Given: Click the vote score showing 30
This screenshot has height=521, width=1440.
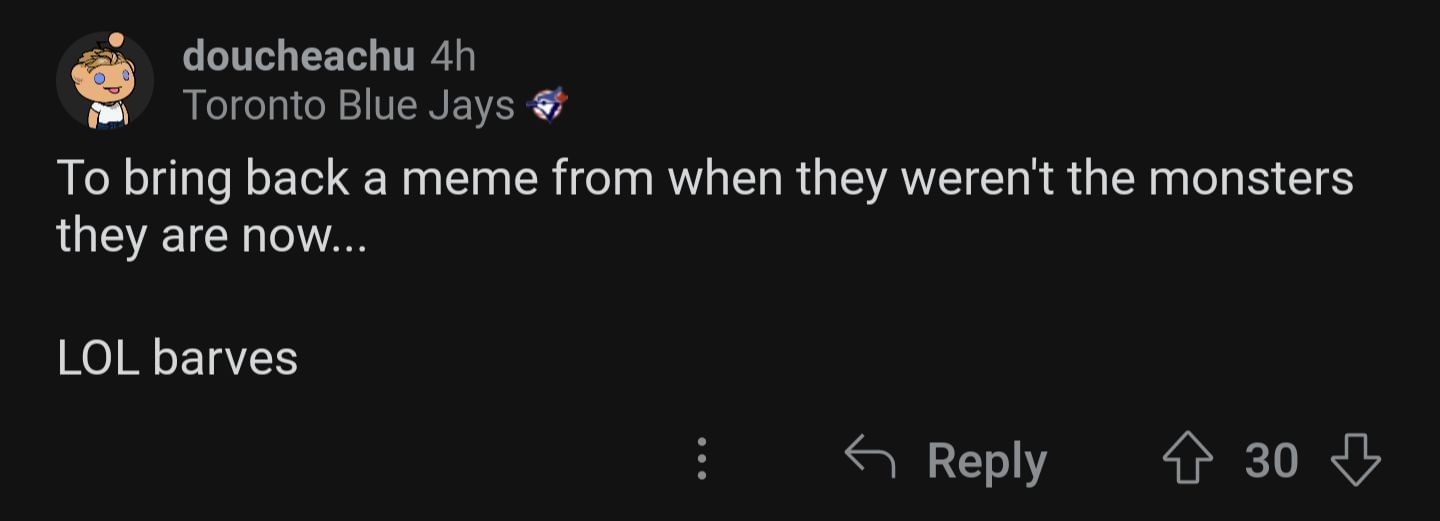Looking at the screenshot, I should pos(1271,461).
